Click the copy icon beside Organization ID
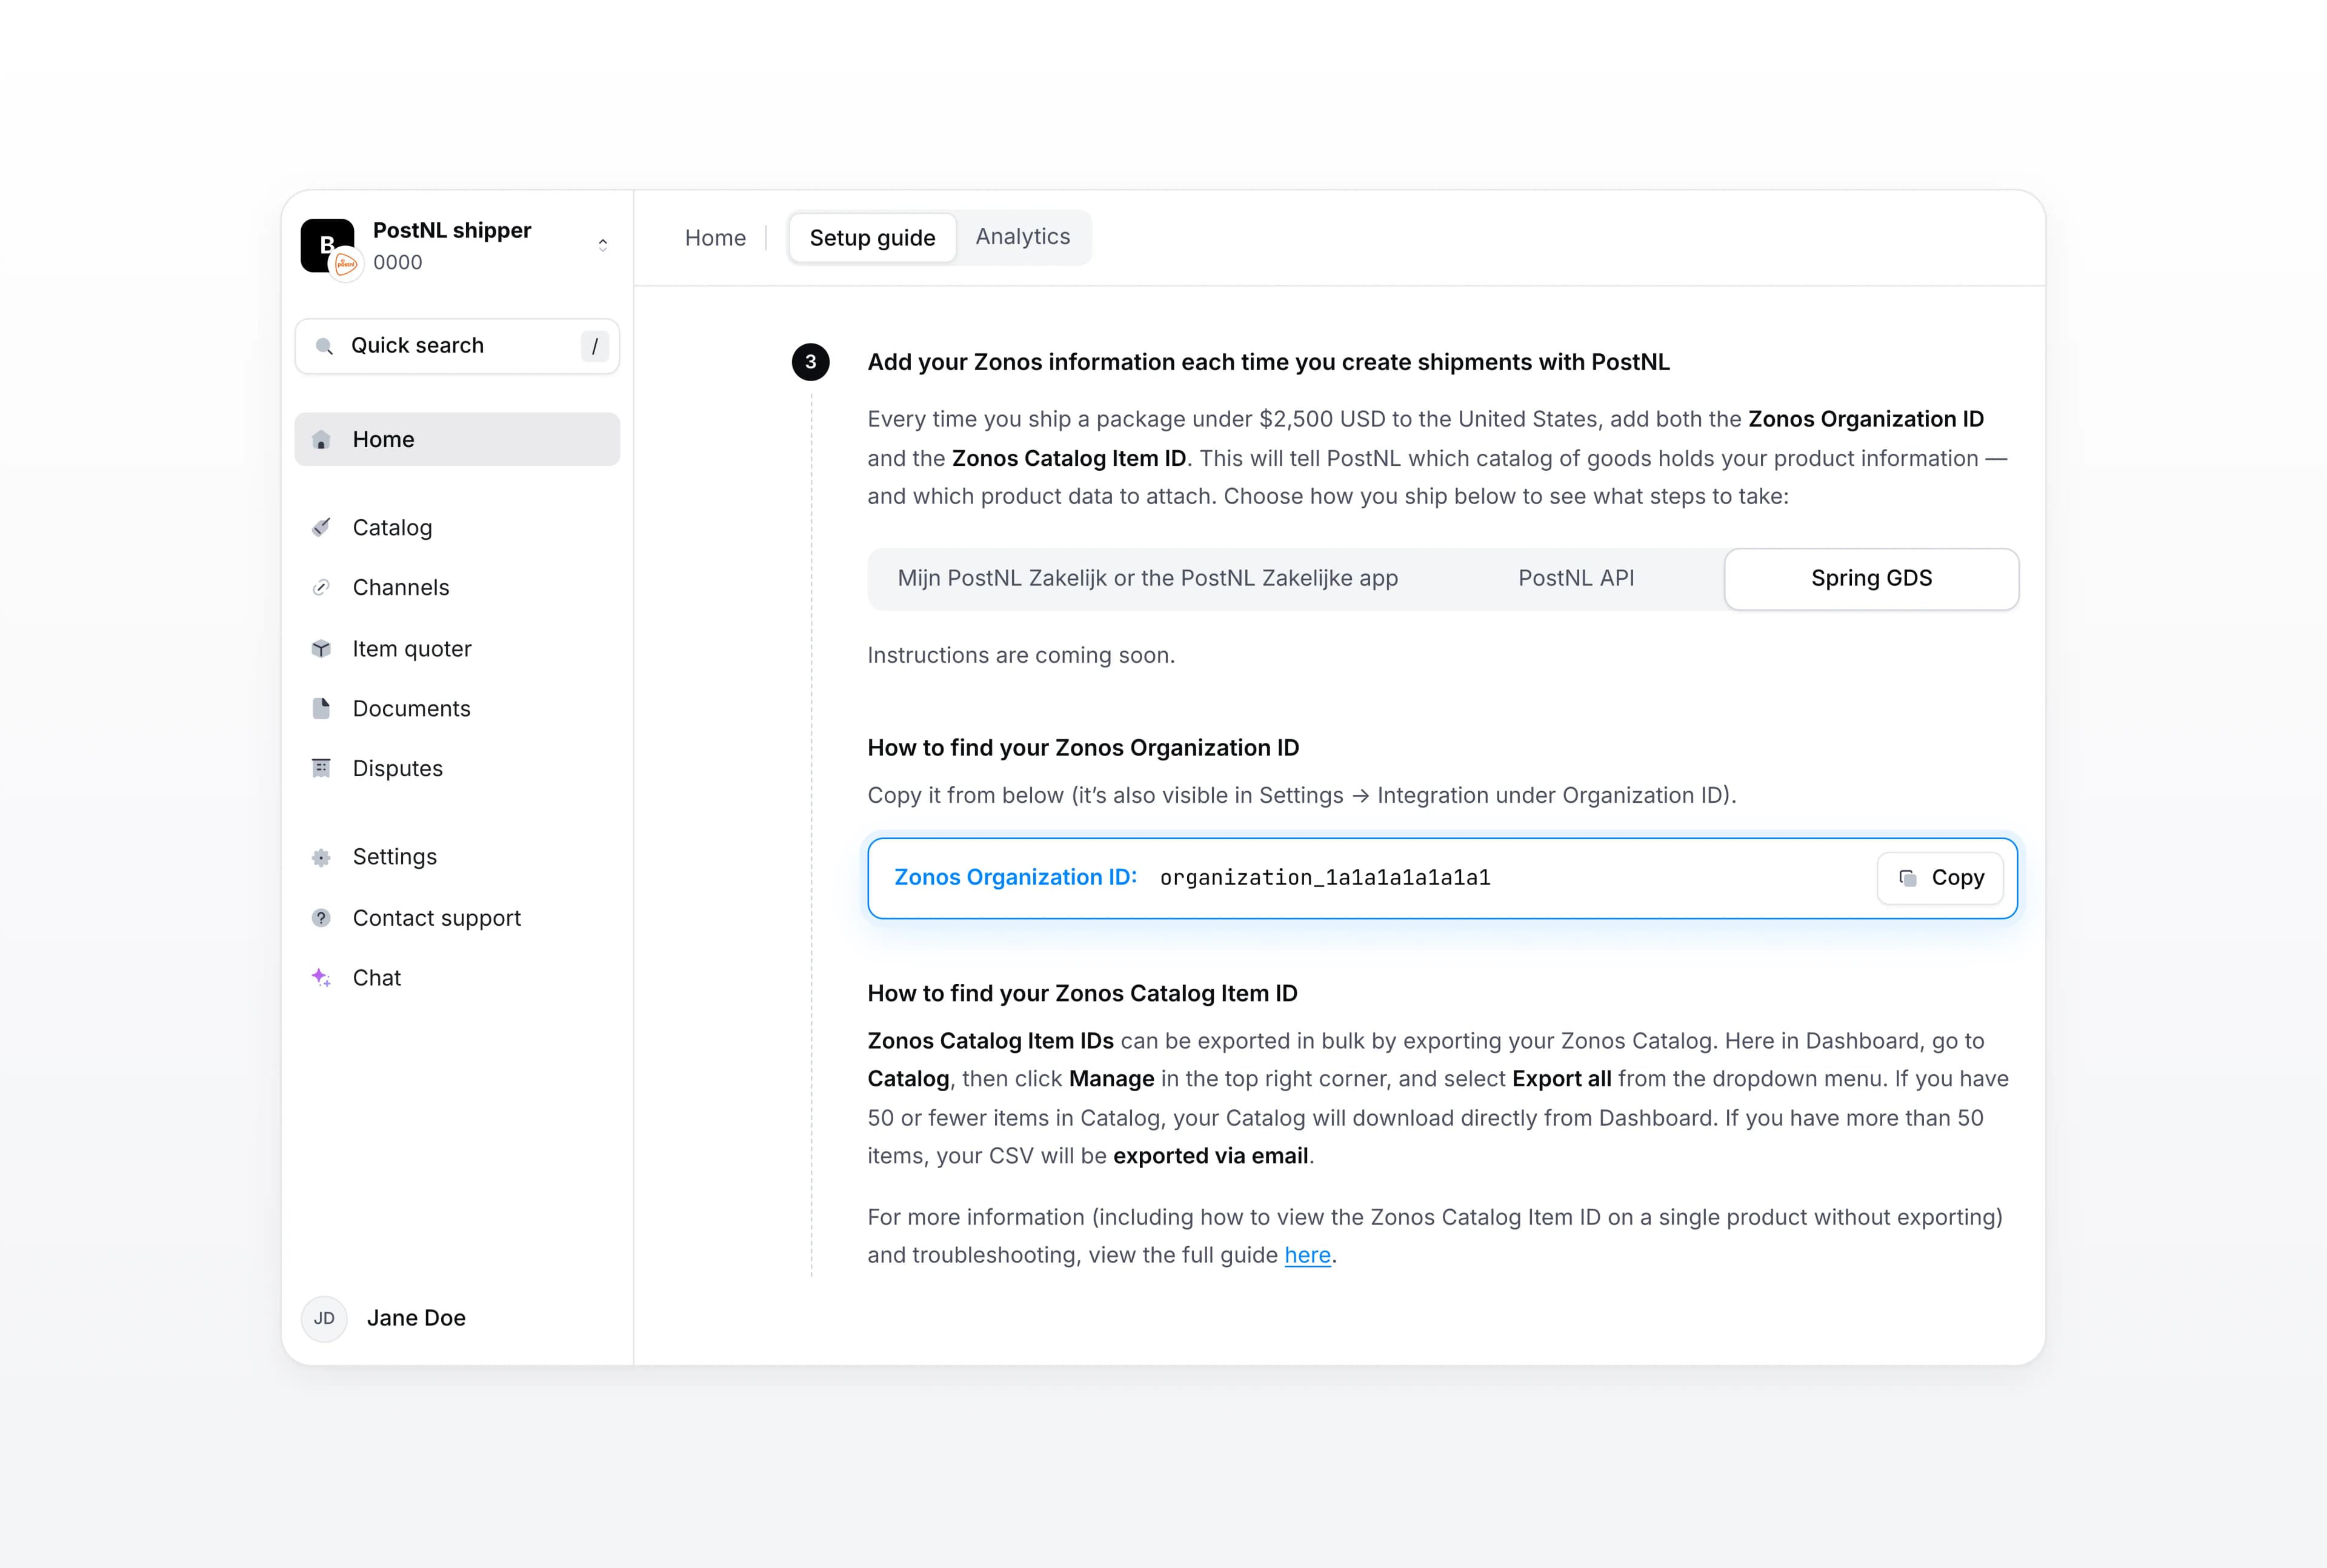The image size is (2327, 1568). [1908, 878]
